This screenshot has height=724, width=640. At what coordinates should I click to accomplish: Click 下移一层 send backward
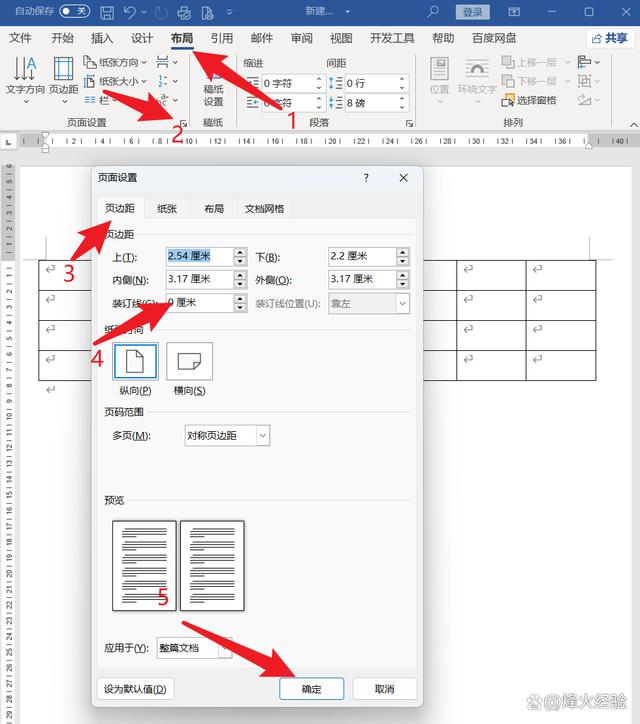530,81
